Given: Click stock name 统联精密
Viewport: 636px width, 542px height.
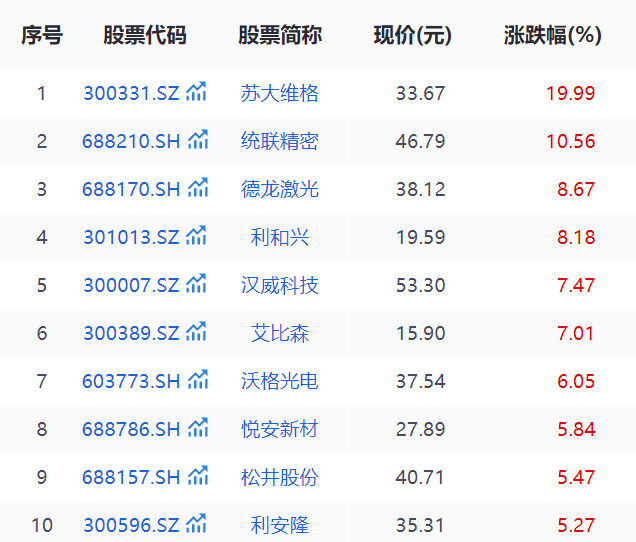Looking at the screenshot, I should [x=280, y=142].
